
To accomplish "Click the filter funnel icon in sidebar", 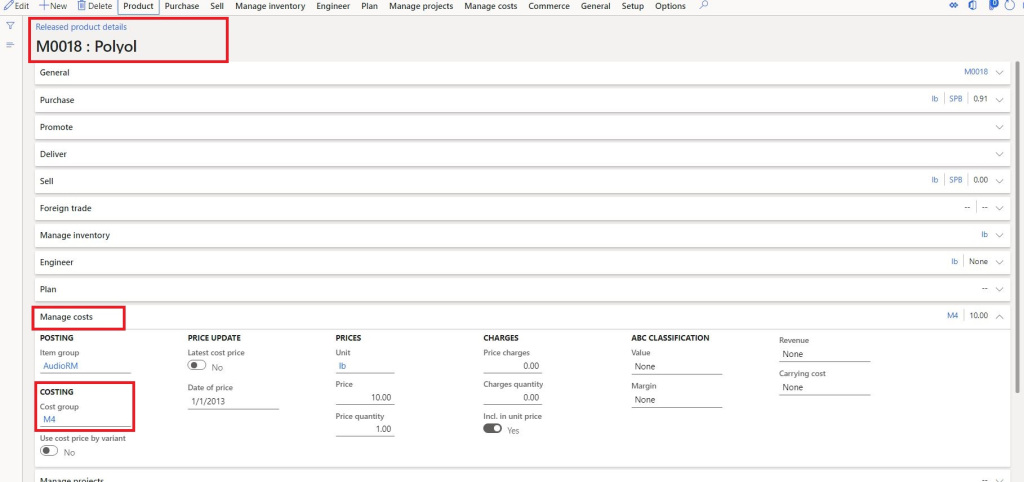I will tap(10, 27).
